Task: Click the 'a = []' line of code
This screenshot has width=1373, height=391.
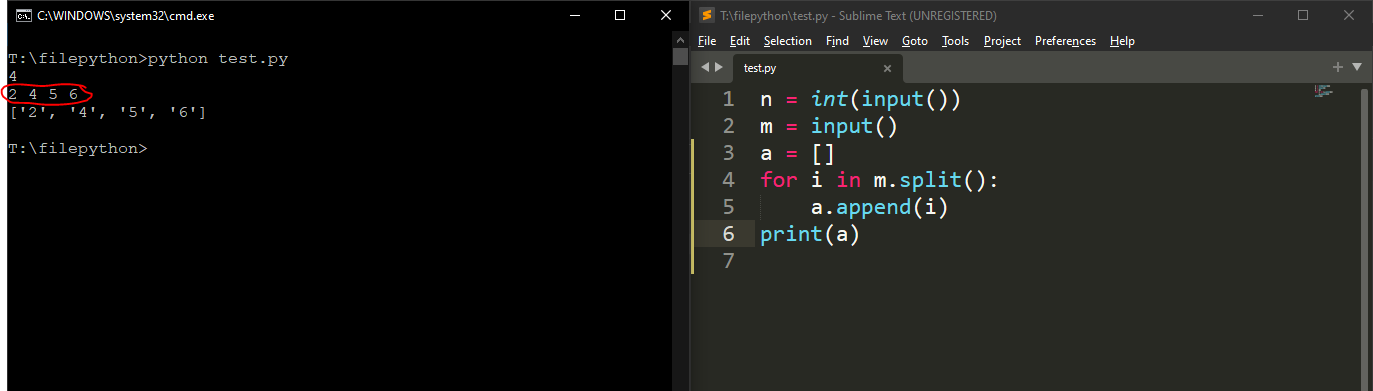Action: coord(797,153)
